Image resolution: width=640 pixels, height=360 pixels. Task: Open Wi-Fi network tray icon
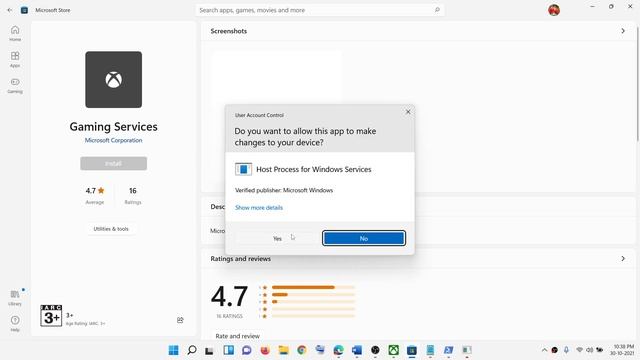pos(580,350)
